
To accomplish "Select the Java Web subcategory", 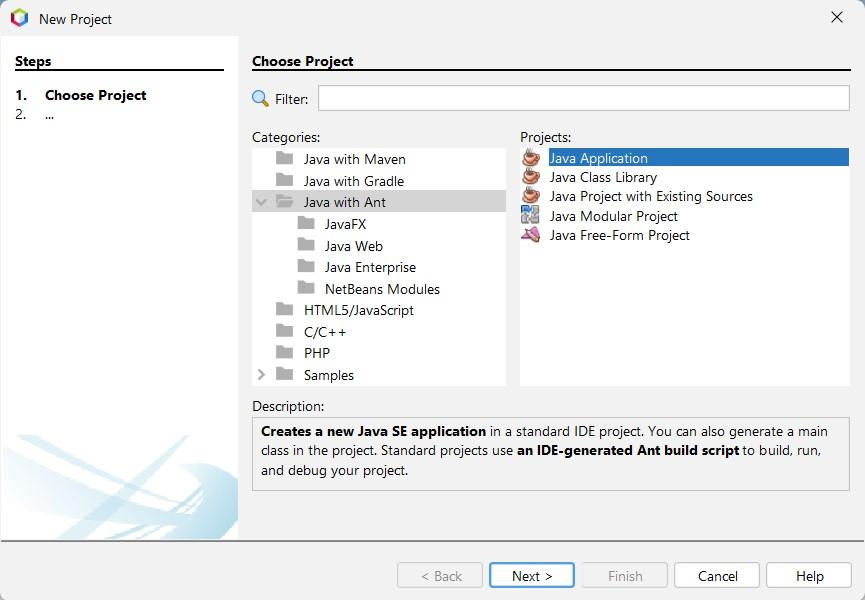I will coord(354,246).
